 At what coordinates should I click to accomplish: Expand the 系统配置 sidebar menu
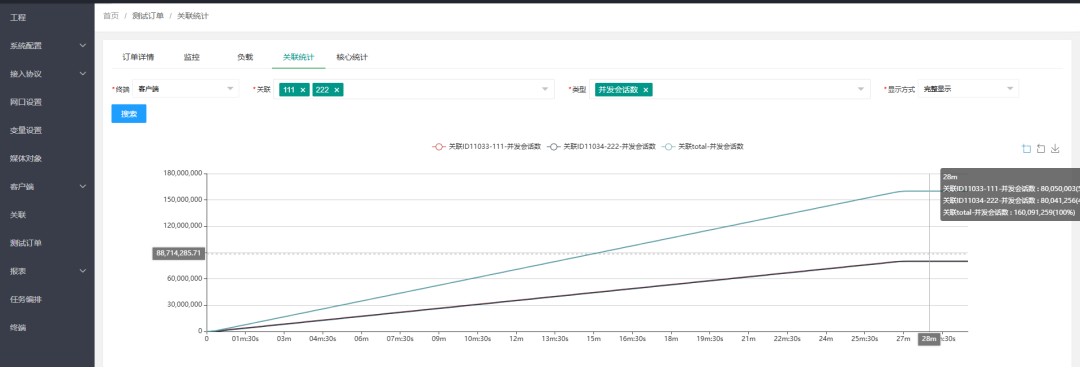(47, 46)
